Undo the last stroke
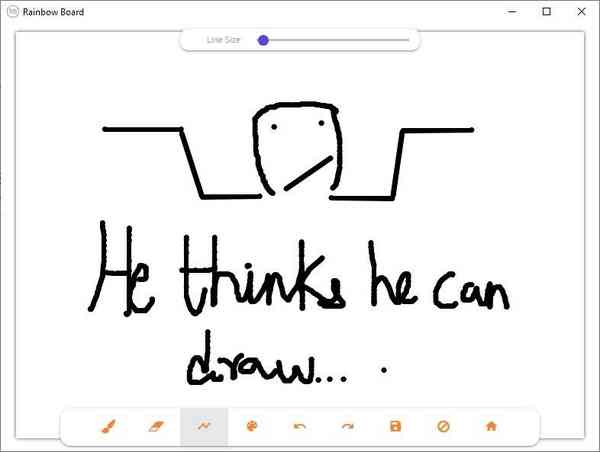The image size is (600, 452). [300, 427]
